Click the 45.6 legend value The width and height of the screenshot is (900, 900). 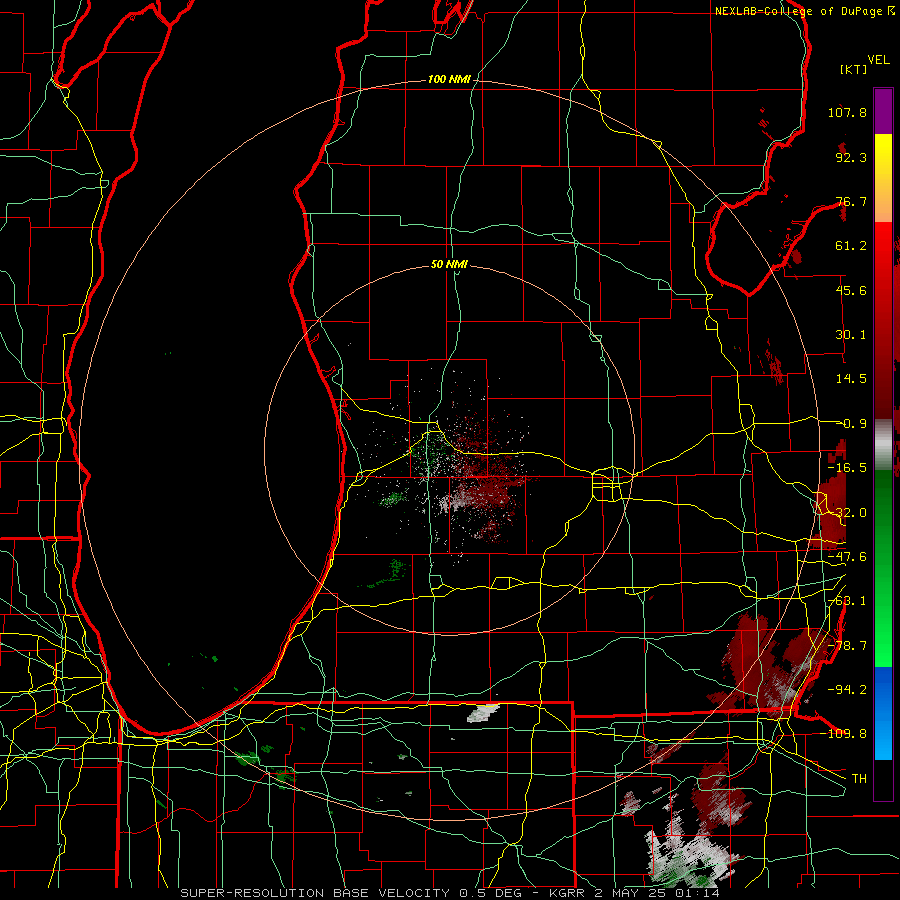click(x=851, y=290)
